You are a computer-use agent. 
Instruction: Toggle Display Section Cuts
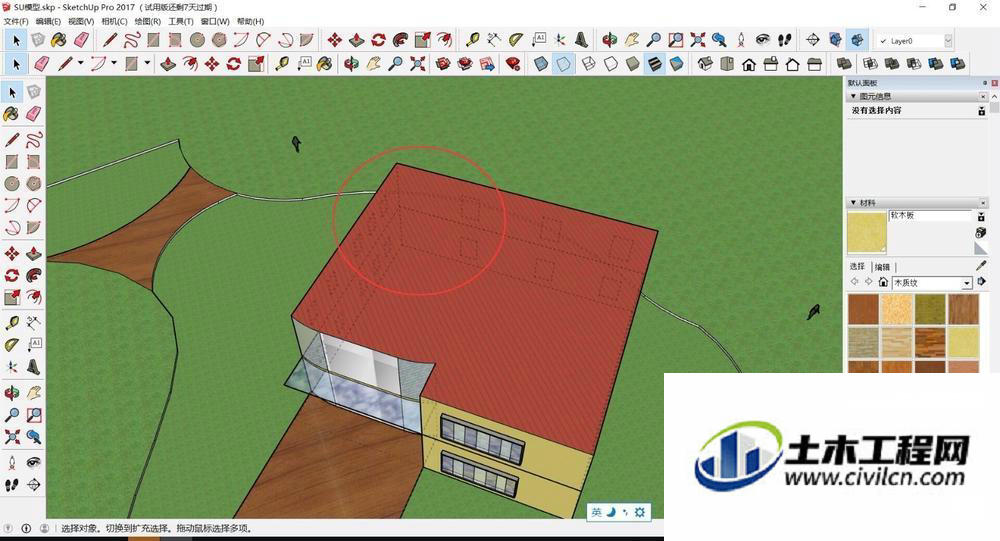[857, 40]
